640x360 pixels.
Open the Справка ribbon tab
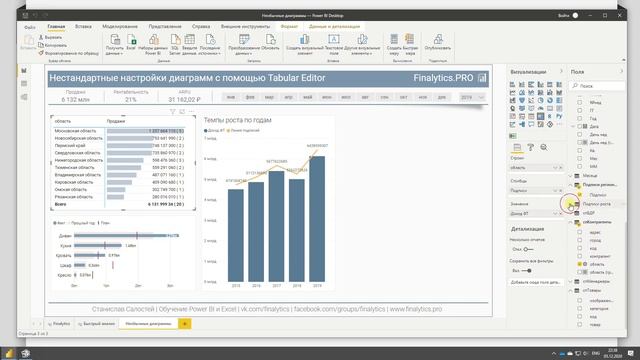point(201,27)
